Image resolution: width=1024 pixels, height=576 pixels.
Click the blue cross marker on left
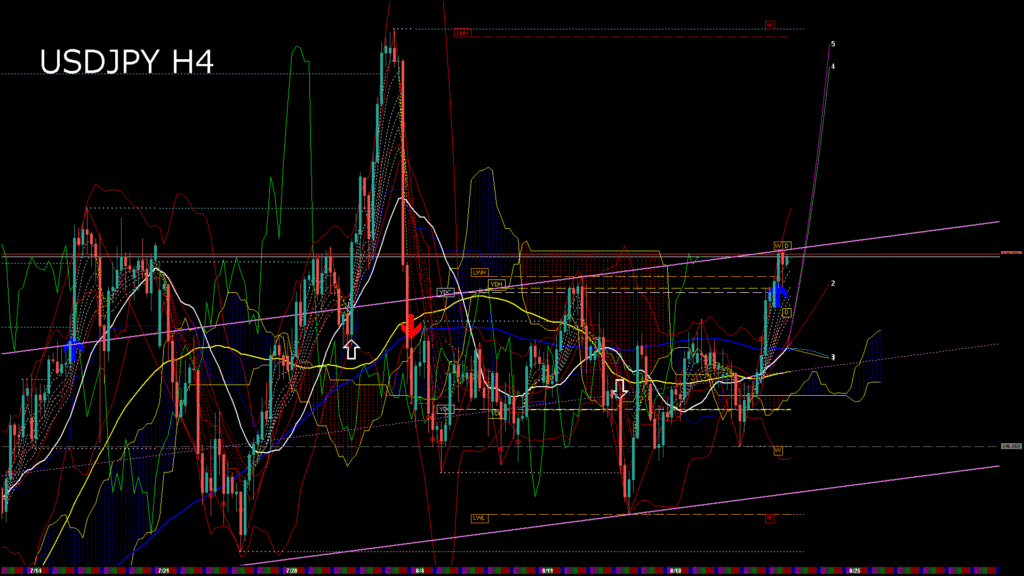tap(72, 349)
